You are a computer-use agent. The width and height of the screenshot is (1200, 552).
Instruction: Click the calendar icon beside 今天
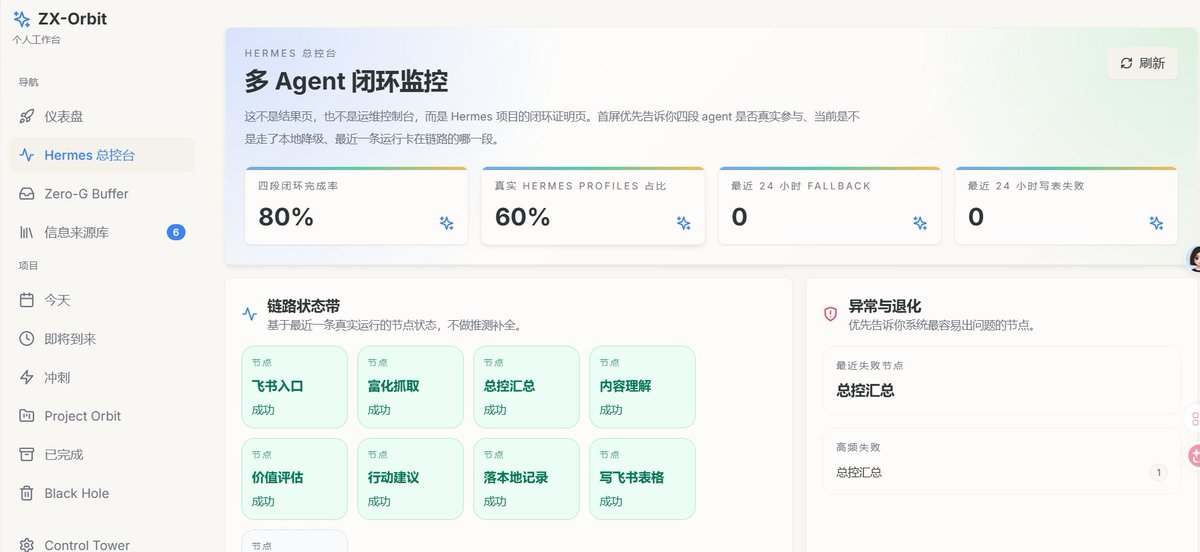click(x=27, y=300)
